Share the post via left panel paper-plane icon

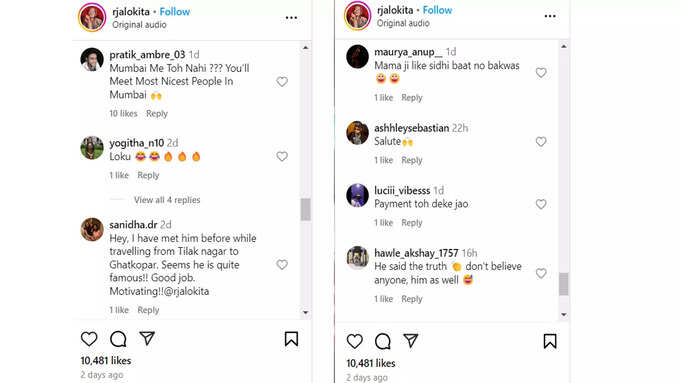147,338
